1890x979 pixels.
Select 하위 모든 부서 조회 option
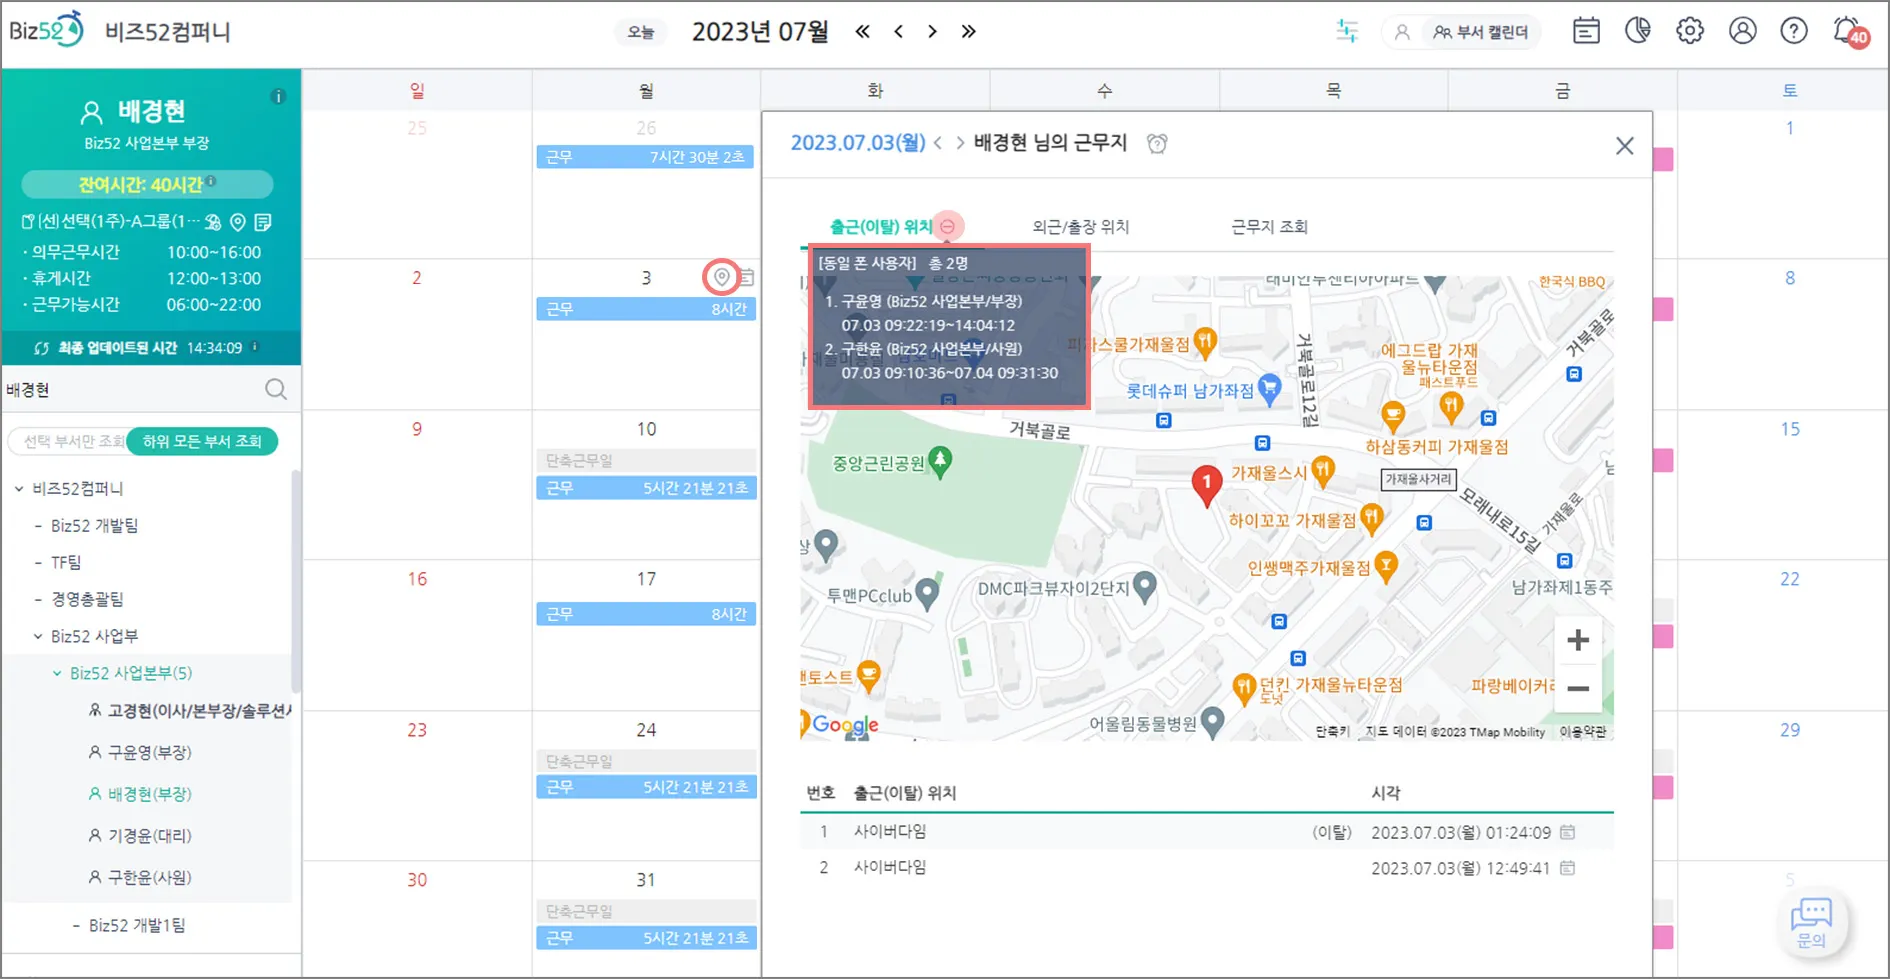[x=202, y=441]
